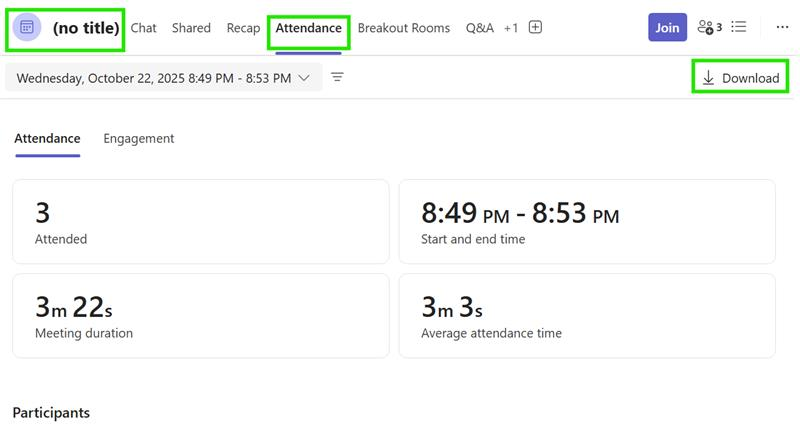Select the Attendance sub-tab under the date
The image size is (800, 432).
click(47, 139)
